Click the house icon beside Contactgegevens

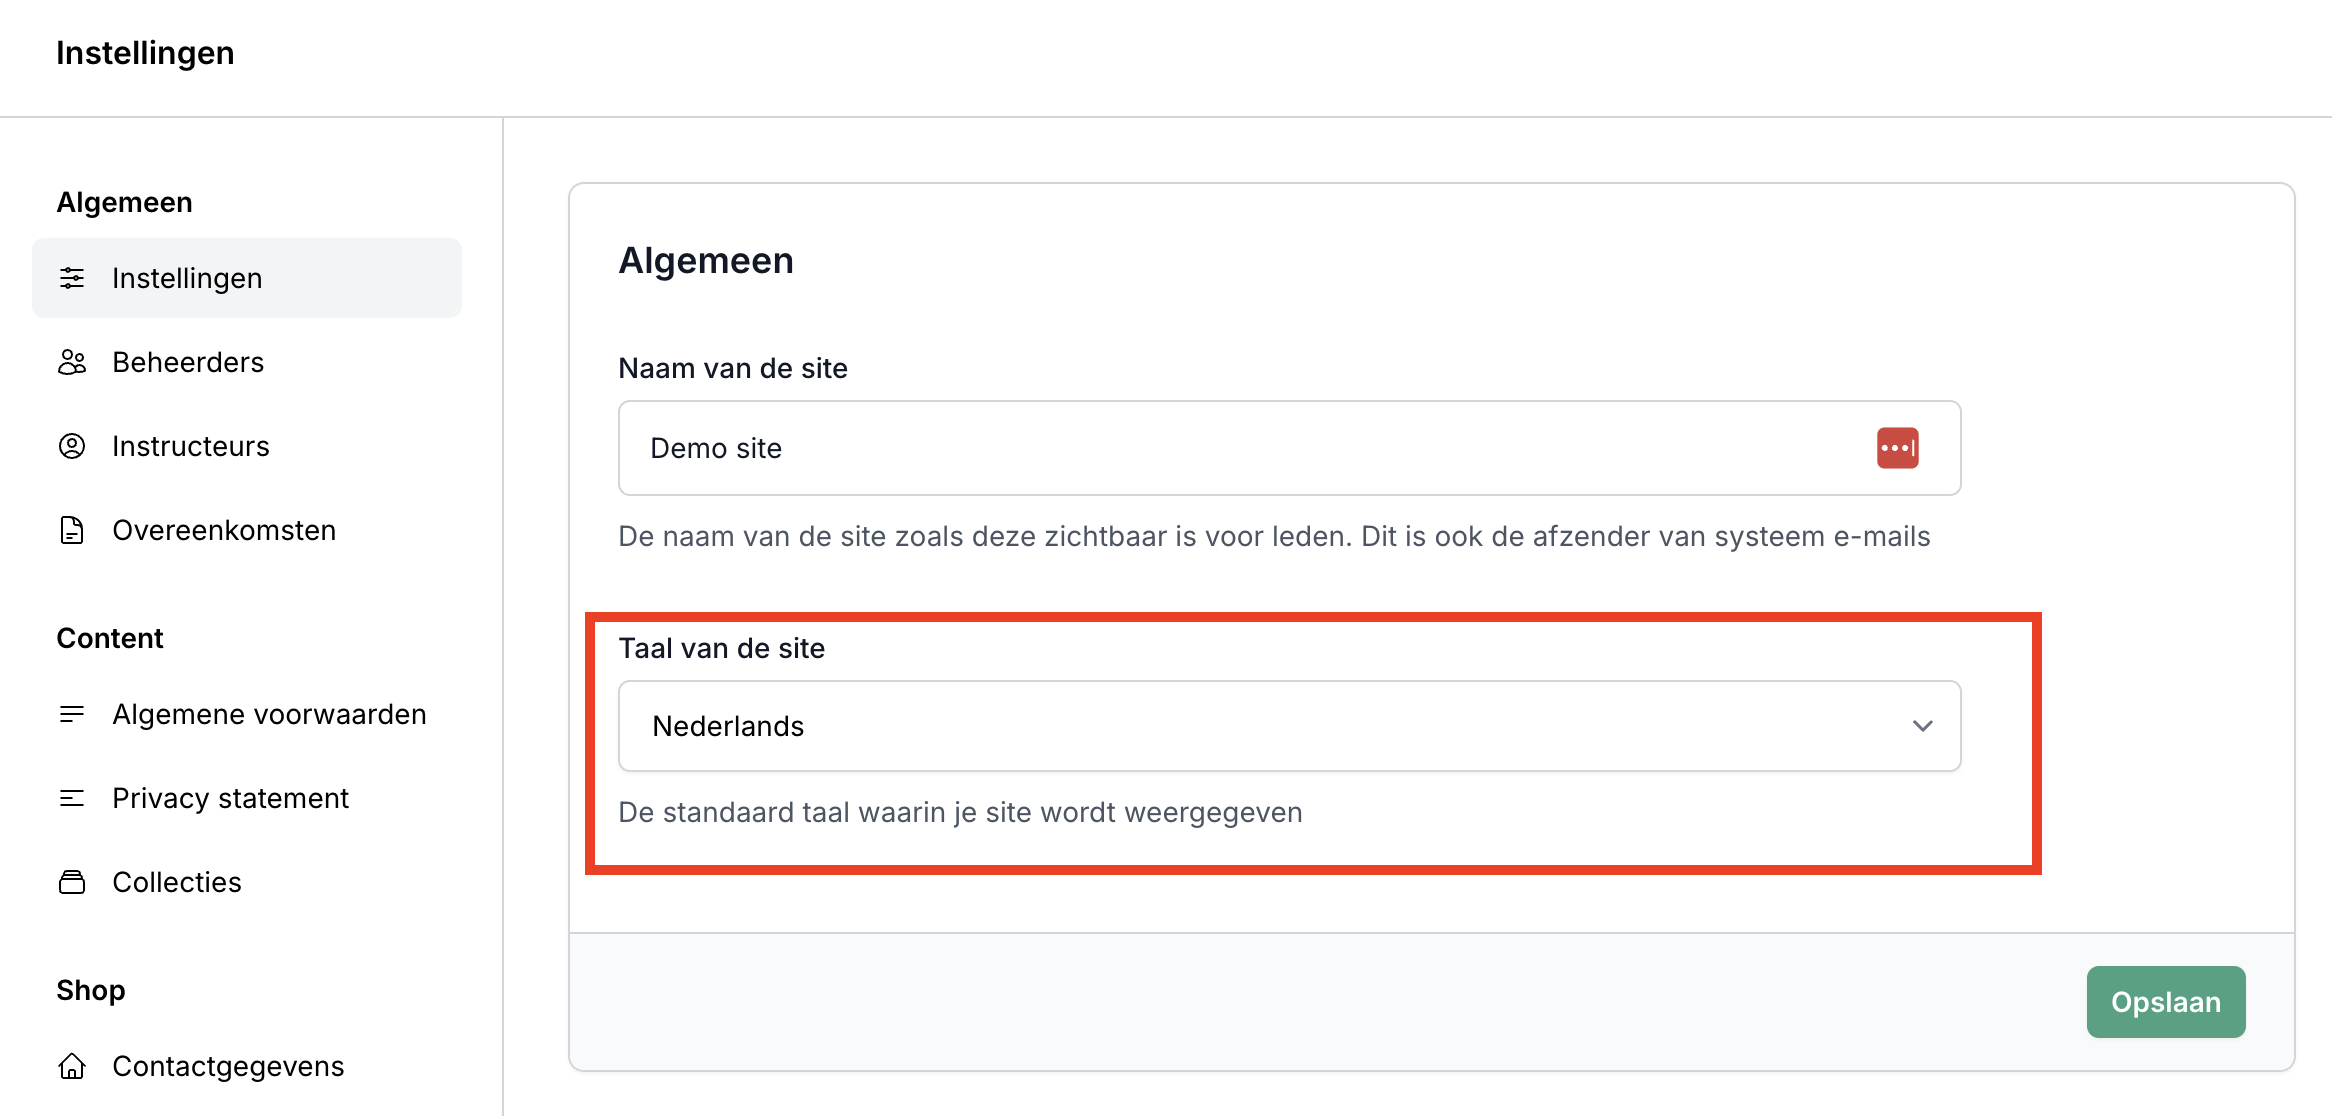72,1066
